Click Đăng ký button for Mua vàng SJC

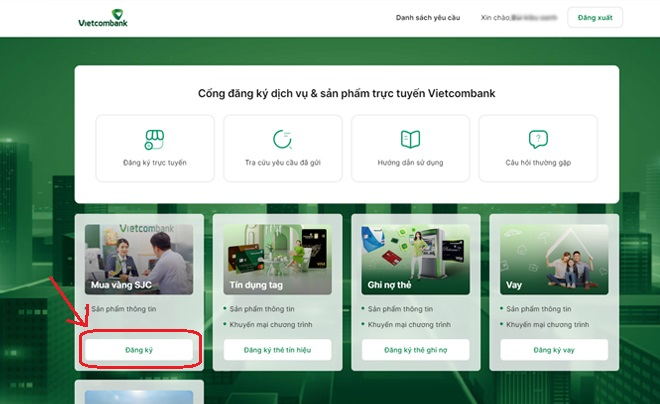(x=138, y=349)
